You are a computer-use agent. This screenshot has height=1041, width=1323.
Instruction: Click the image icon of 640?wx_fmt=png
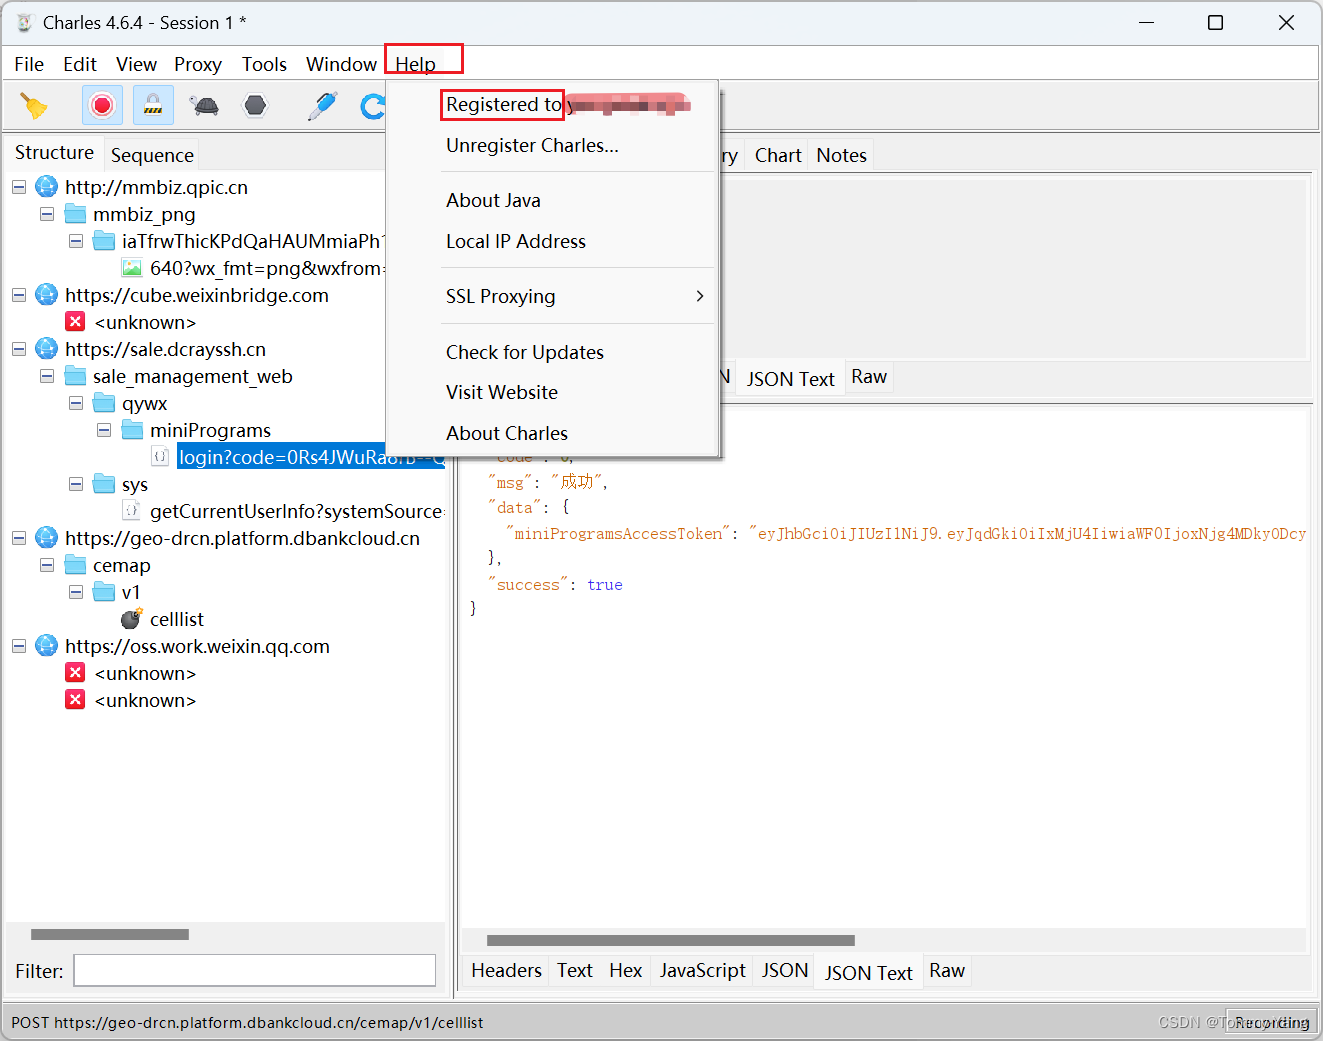click(x=131, y=267)
